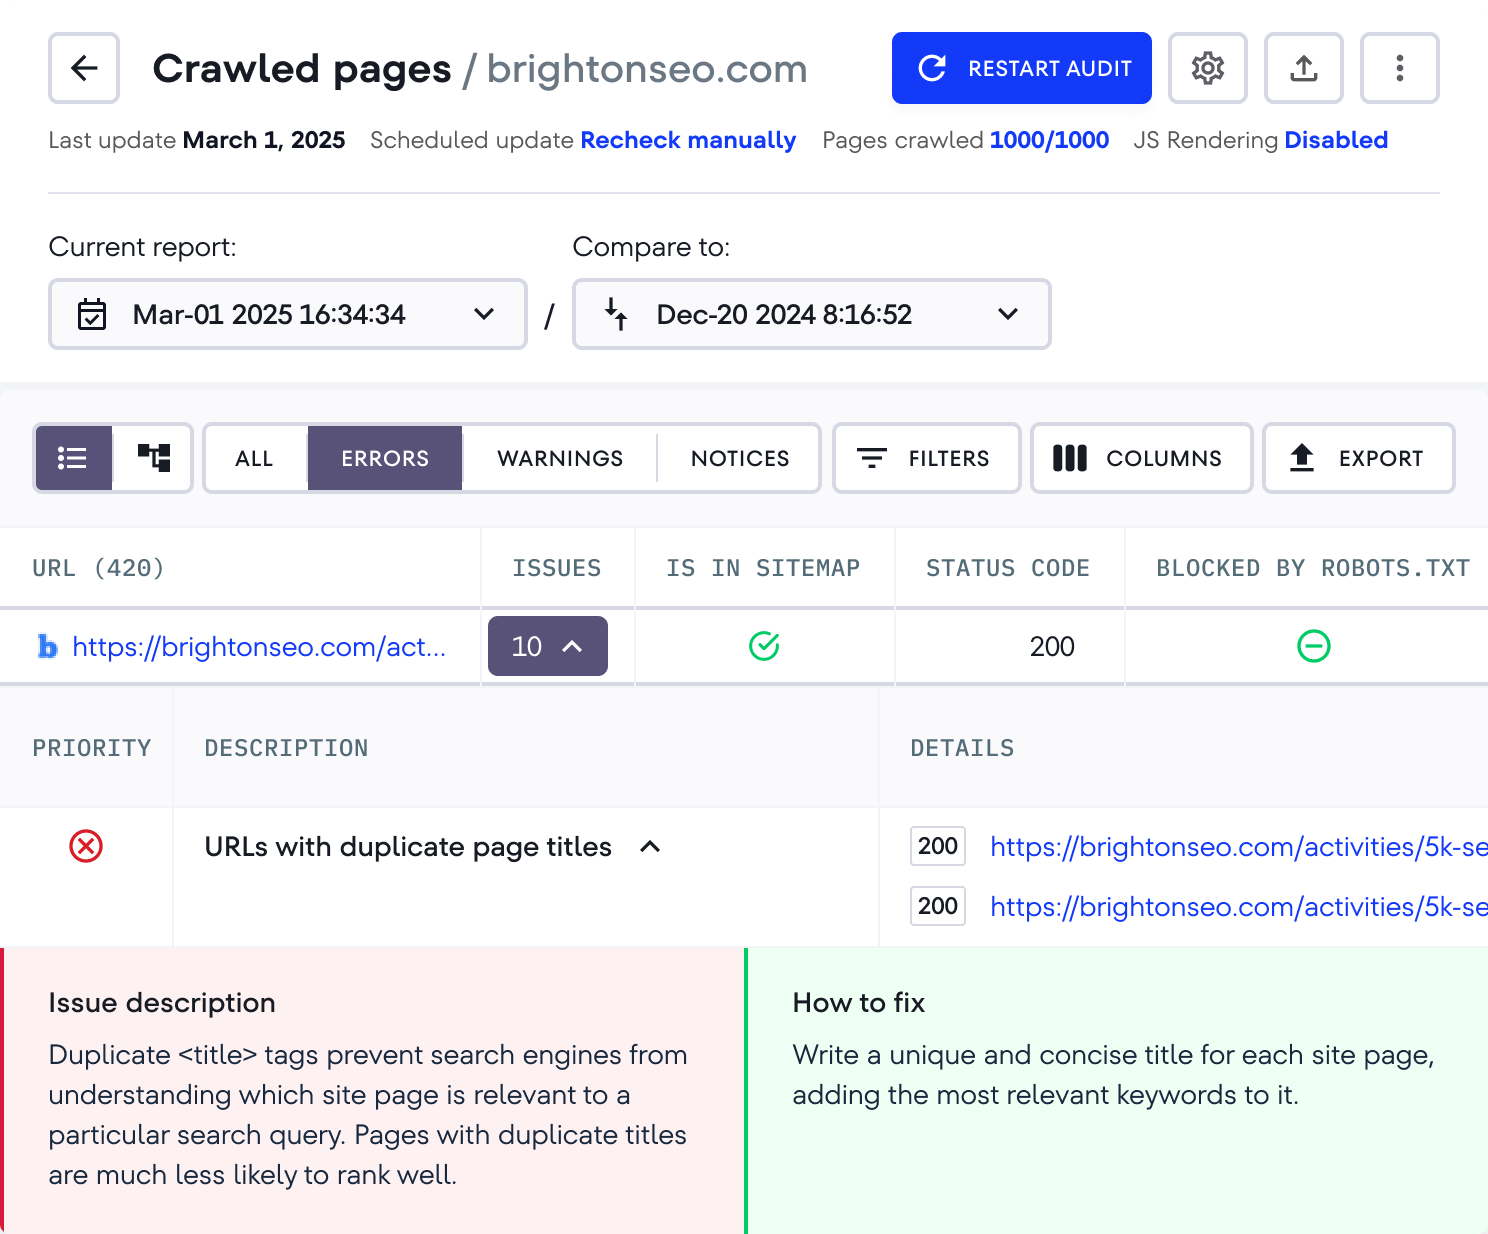Open the Recheck manually link

pyautogui.click(x=687, y=140)
